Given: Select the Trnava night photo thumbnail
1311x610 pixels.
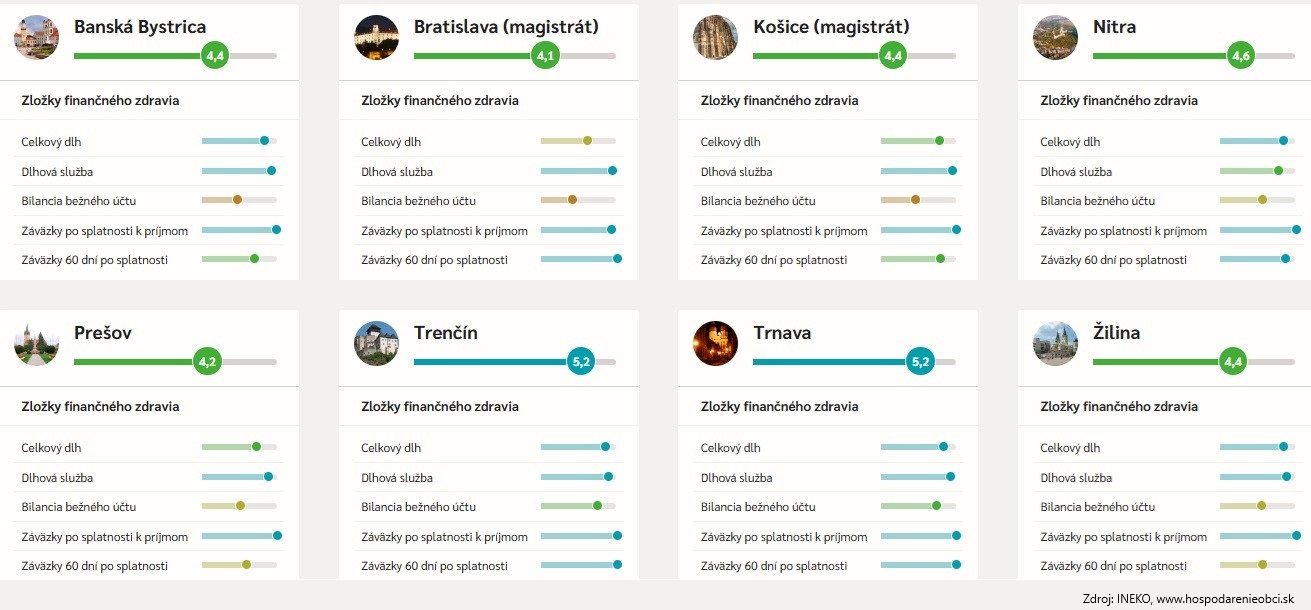Looking at the screenshot, I should point(716,344).
